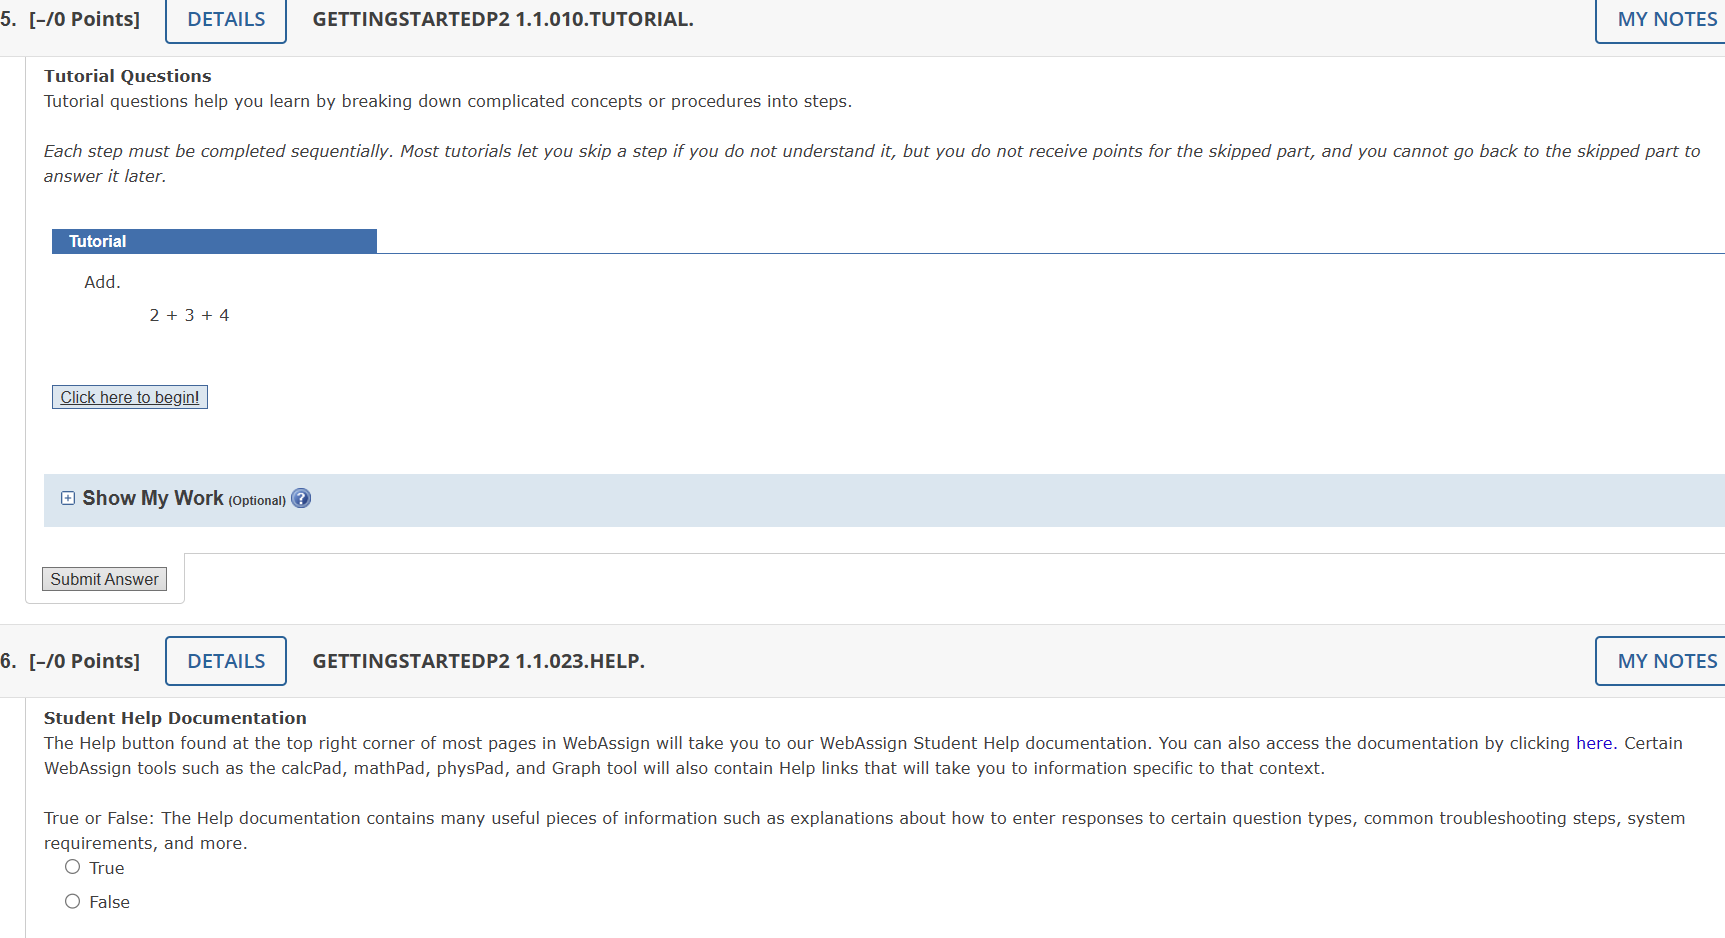Click the points label of question 5
Screen dimensions: 1725x938
click(x=85, y=19)
